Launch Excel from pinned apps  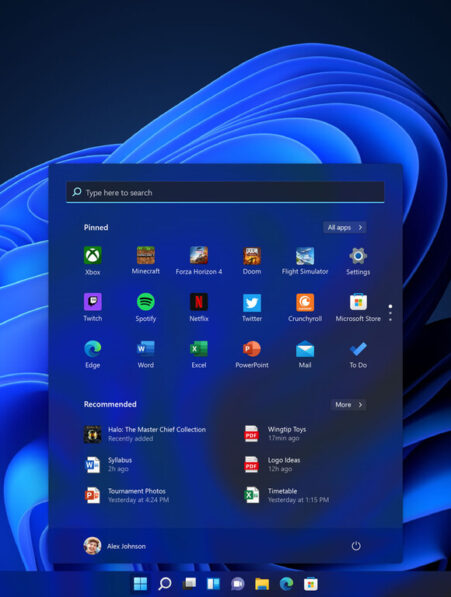[199, 354]
